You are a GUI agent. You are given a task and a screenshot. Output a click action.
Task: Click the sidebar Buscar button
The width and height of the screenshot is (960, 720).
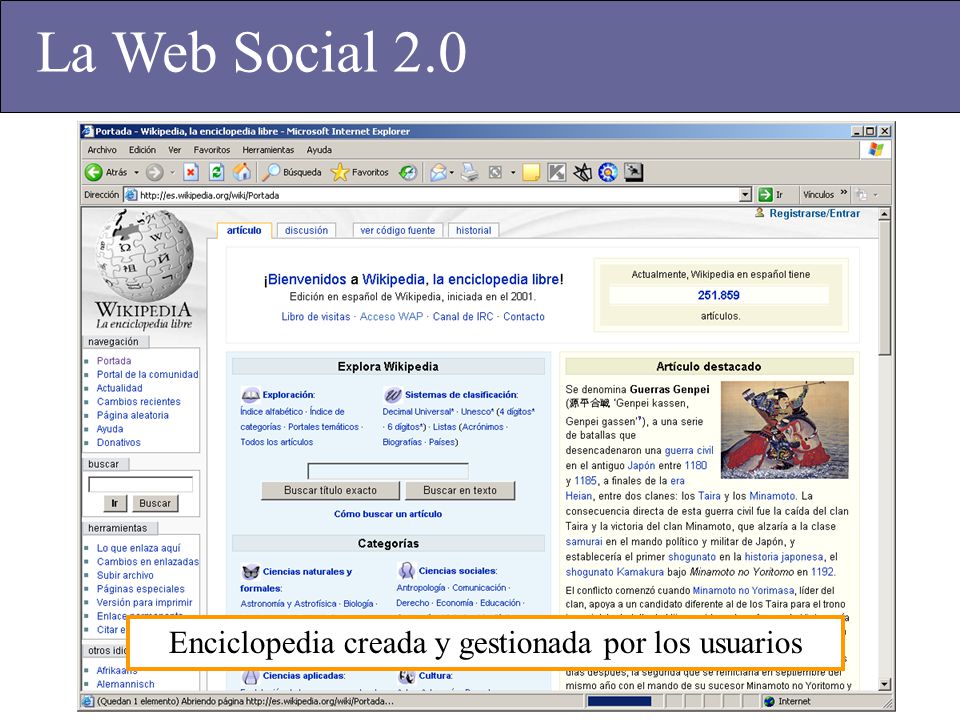[x=155, y=503]
